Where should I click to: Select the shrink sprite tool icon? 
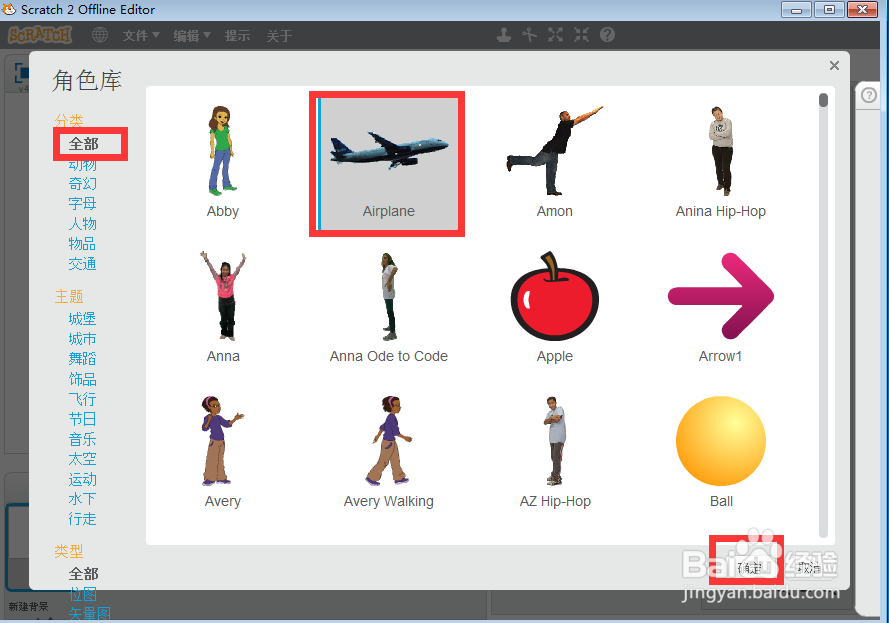pos(581,35)
